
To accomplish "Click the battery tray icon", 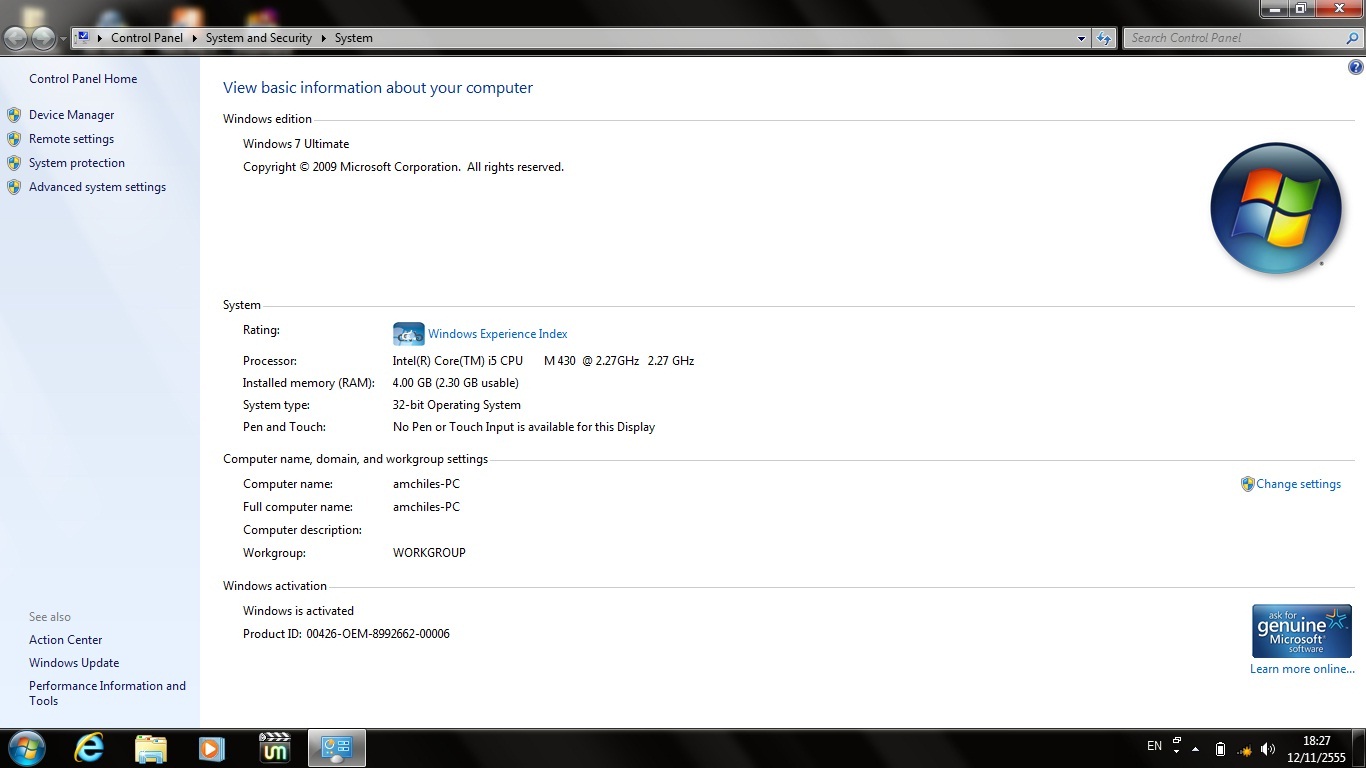I will coord(1220,749).
